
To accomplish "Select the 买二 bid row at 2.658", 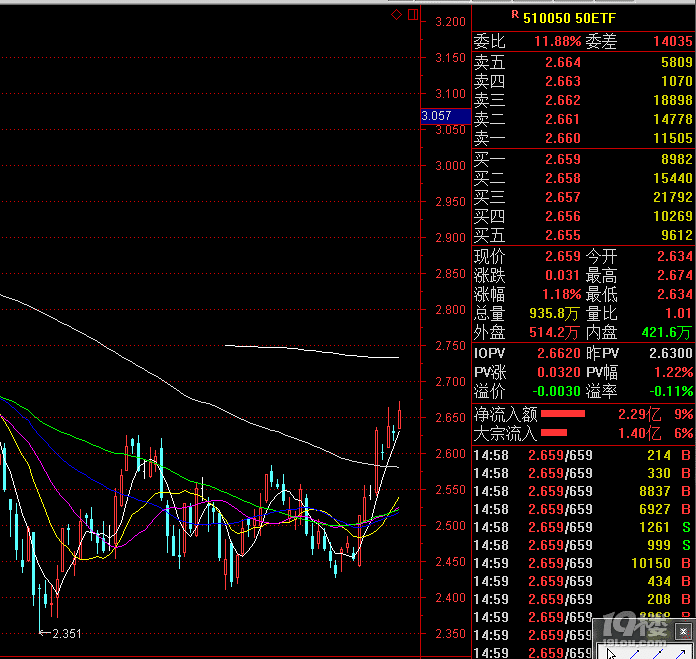I will [583, 178].
